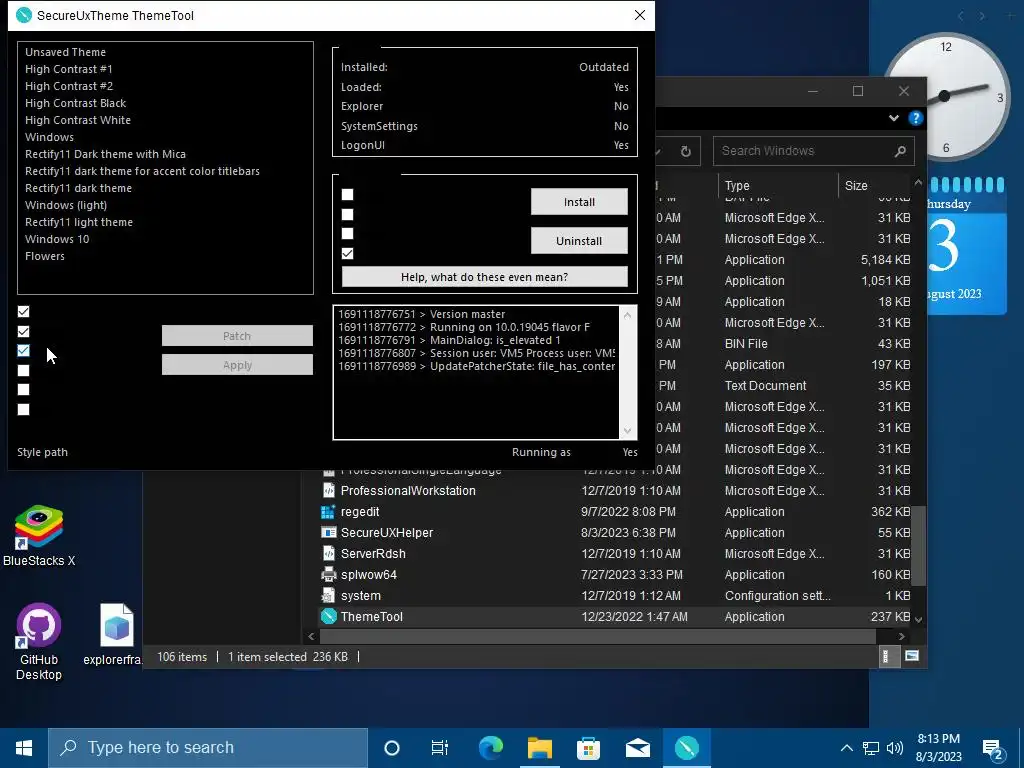This screenshot has width=1024, height=768.
Task: Open the network status tray icon
Action: click(871, 748)
